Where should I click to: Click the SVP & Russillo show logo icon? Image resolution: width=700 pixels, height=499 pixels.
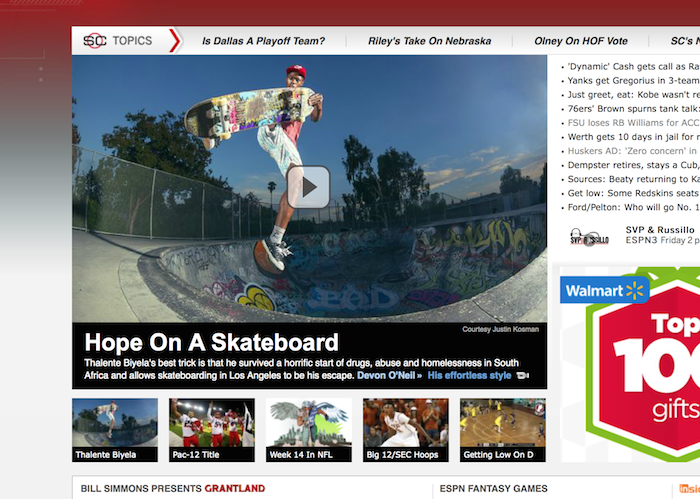589,237
